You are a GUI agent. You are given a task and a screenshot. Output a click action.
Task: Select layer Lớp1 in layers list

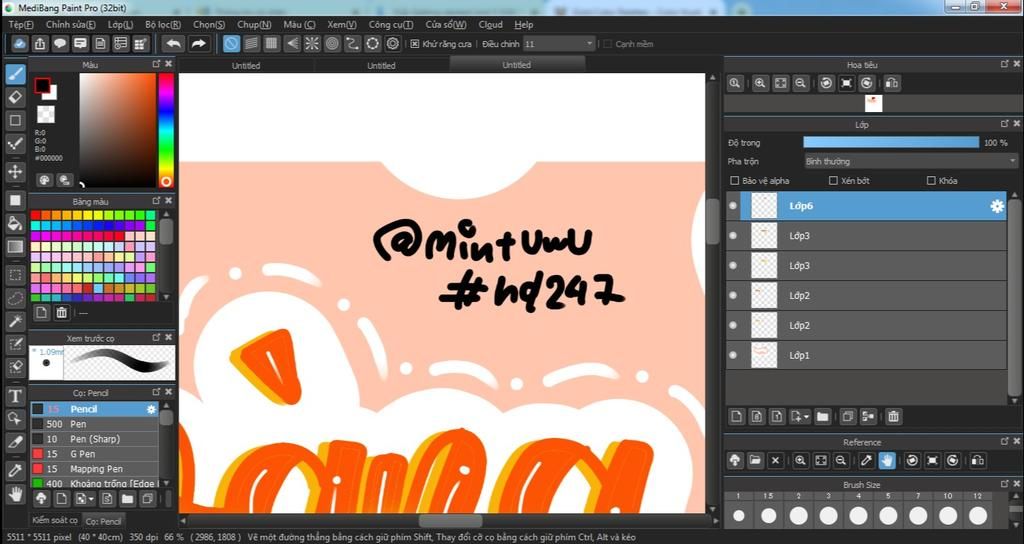click(x=866, y=355)
